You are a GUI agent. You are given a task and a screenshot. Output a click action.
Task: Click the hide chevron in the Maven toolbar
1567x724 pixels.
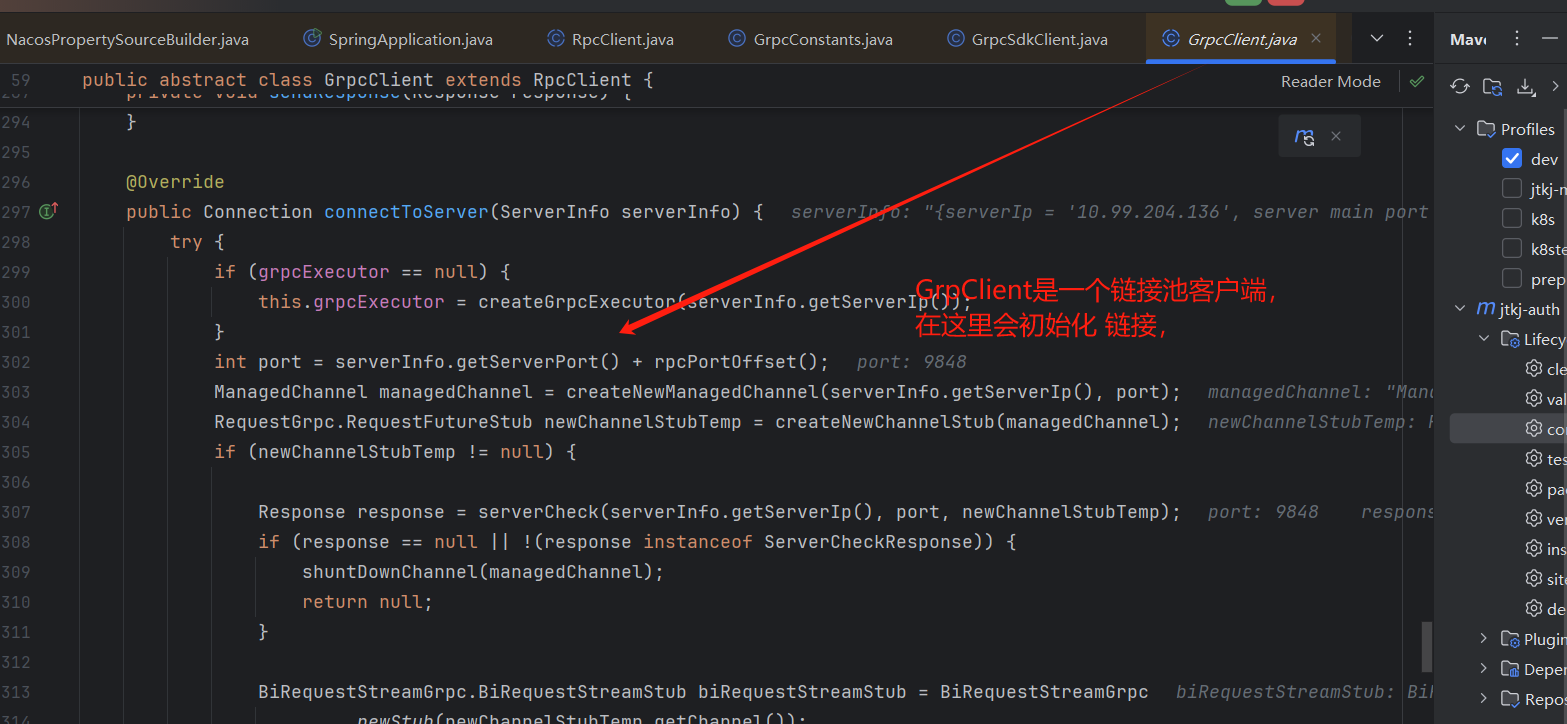pyautogui.click(x=1557, y=87)
